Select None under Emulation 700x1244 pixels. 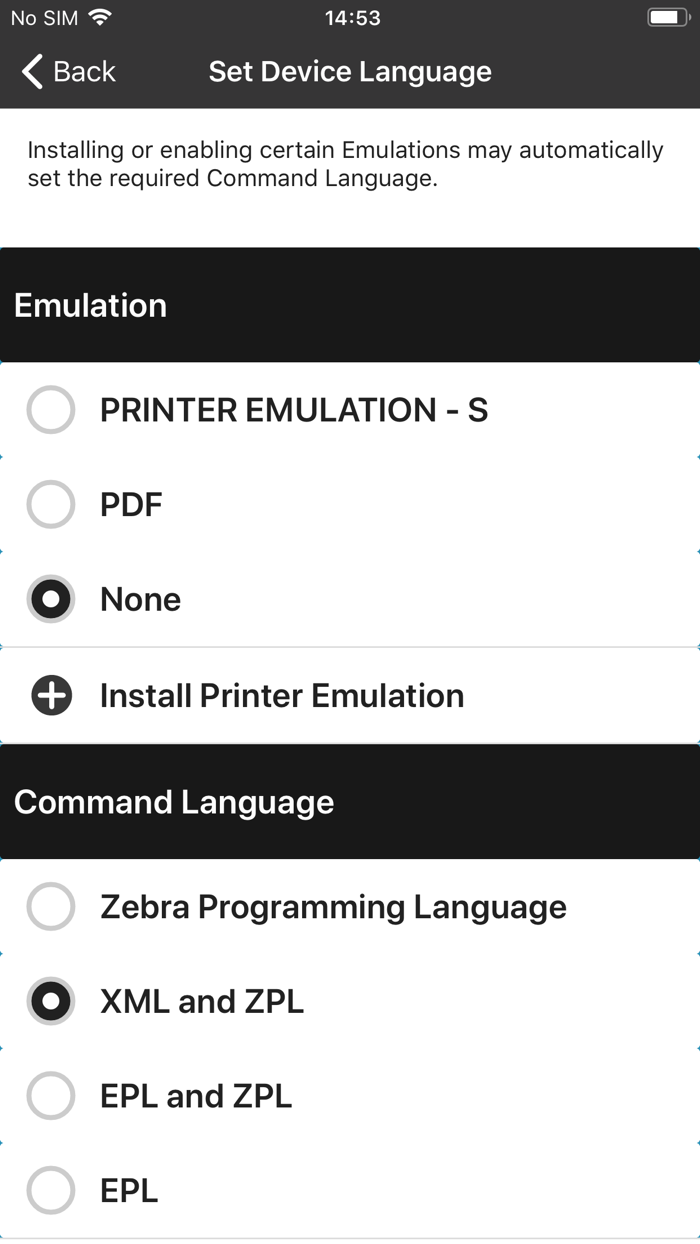click(x=50, y=599)
